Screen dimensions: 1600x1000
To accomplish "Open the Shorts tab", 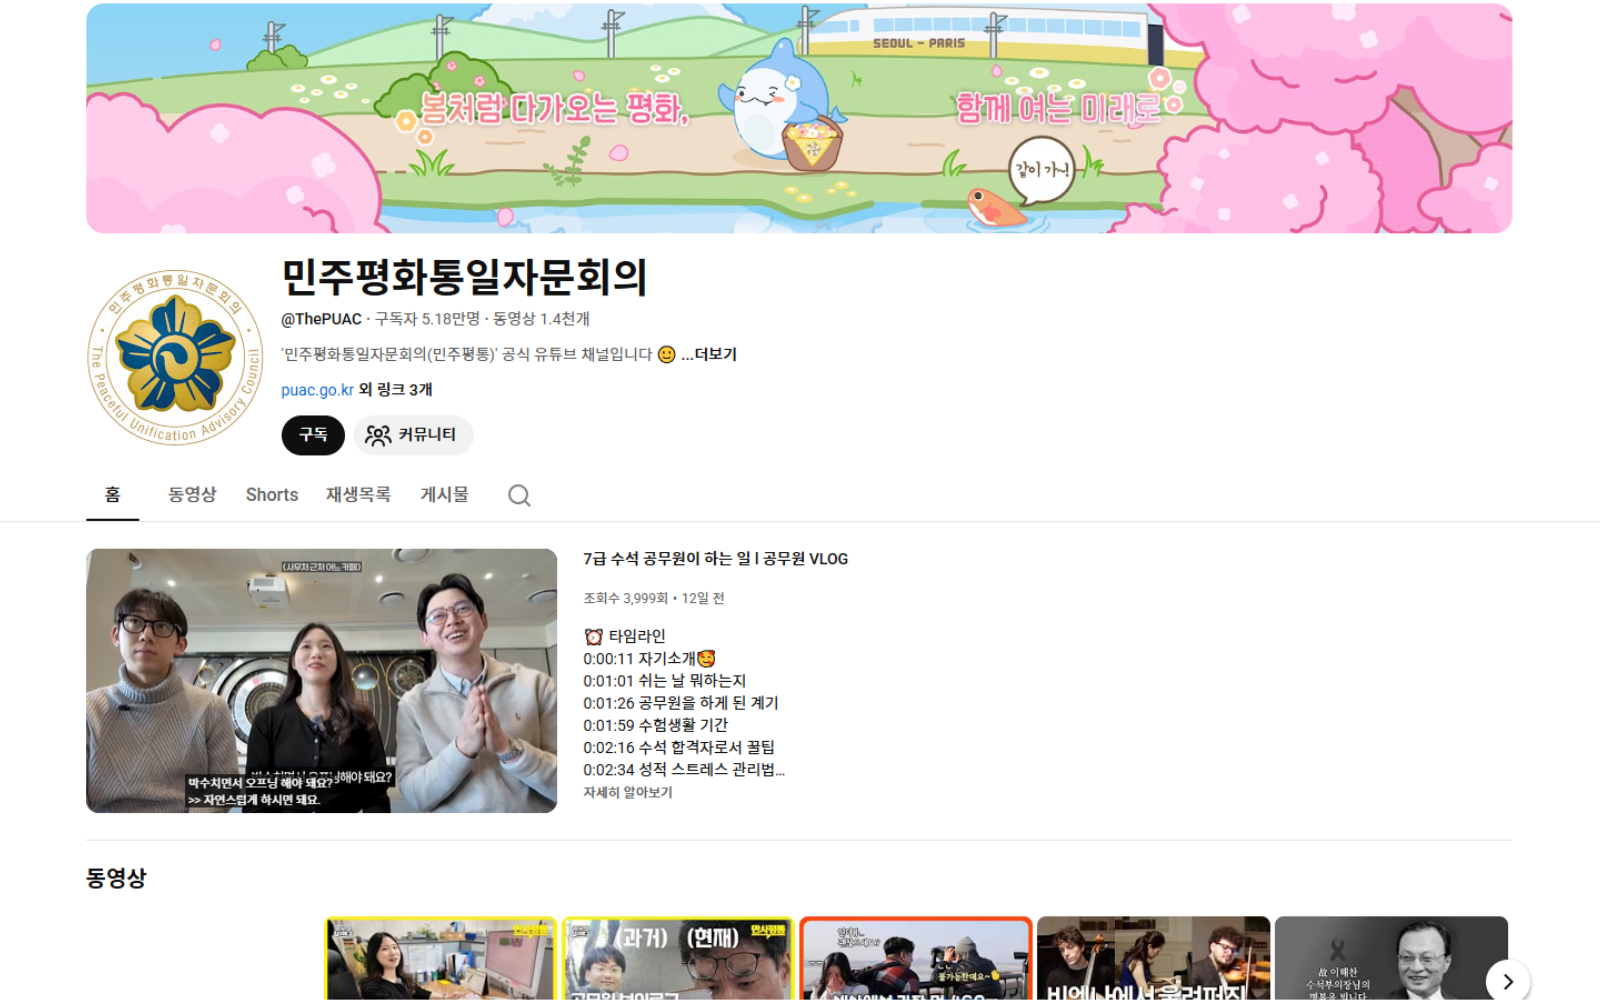I will [x=272, y=494].
